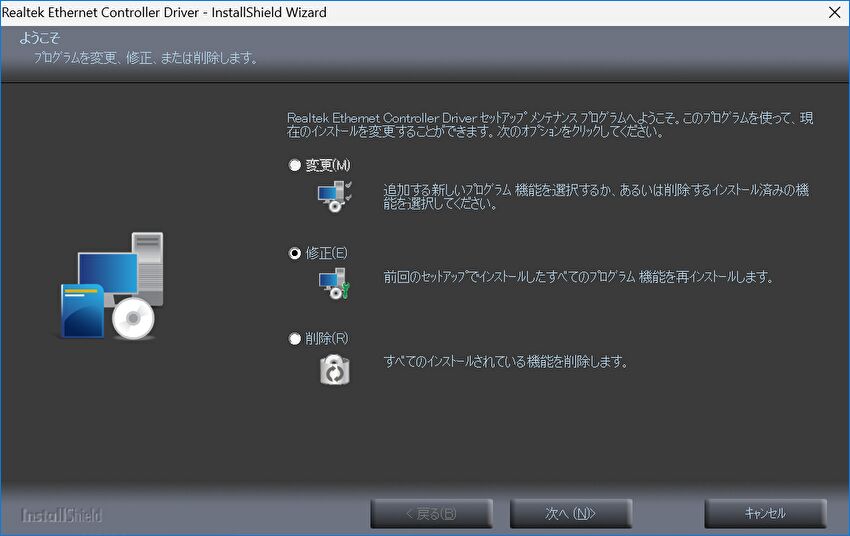The image size is (850, 536).
Task: Click the InstallShield logo at bottom left
Action: [62, 515]
